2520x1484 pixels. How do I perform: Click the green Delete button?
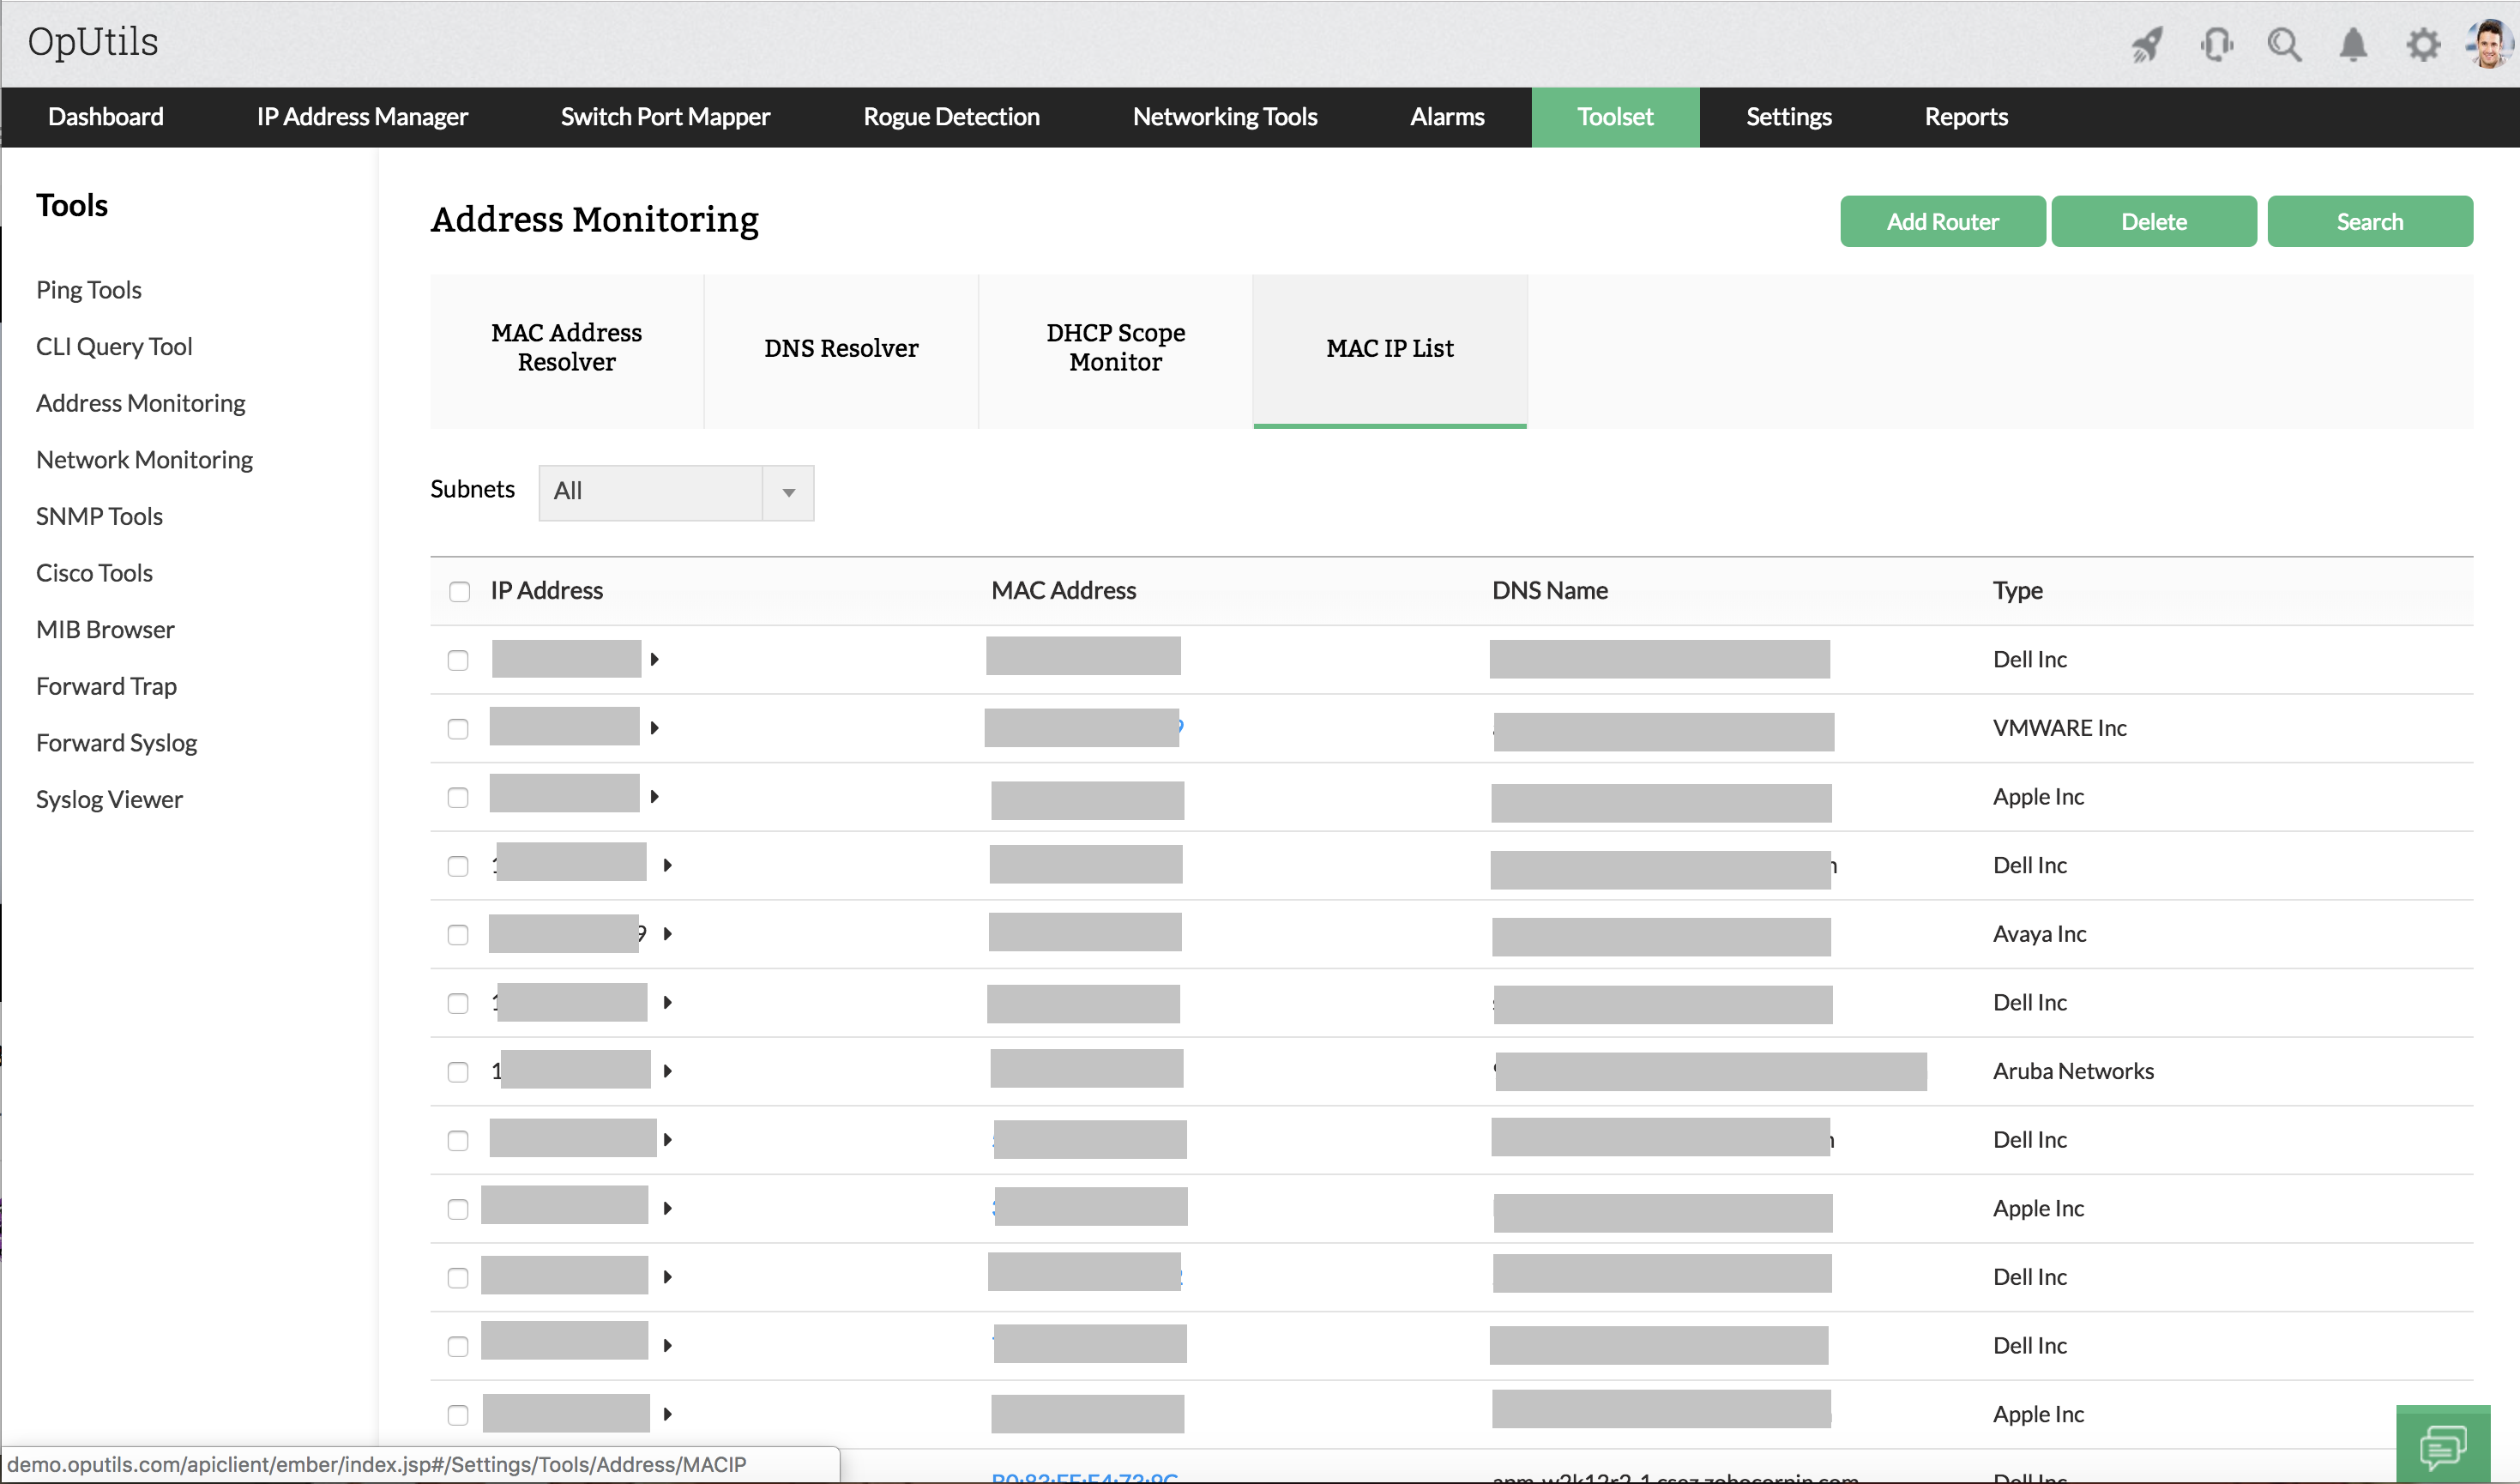pos(2153,221)
